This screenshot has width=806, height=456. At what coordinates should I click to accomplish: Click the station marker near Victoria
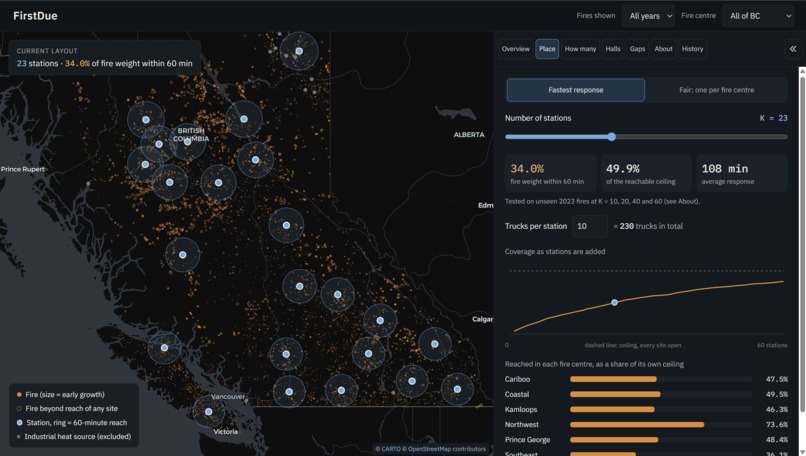pyautogui.click(x=209, y=412)
